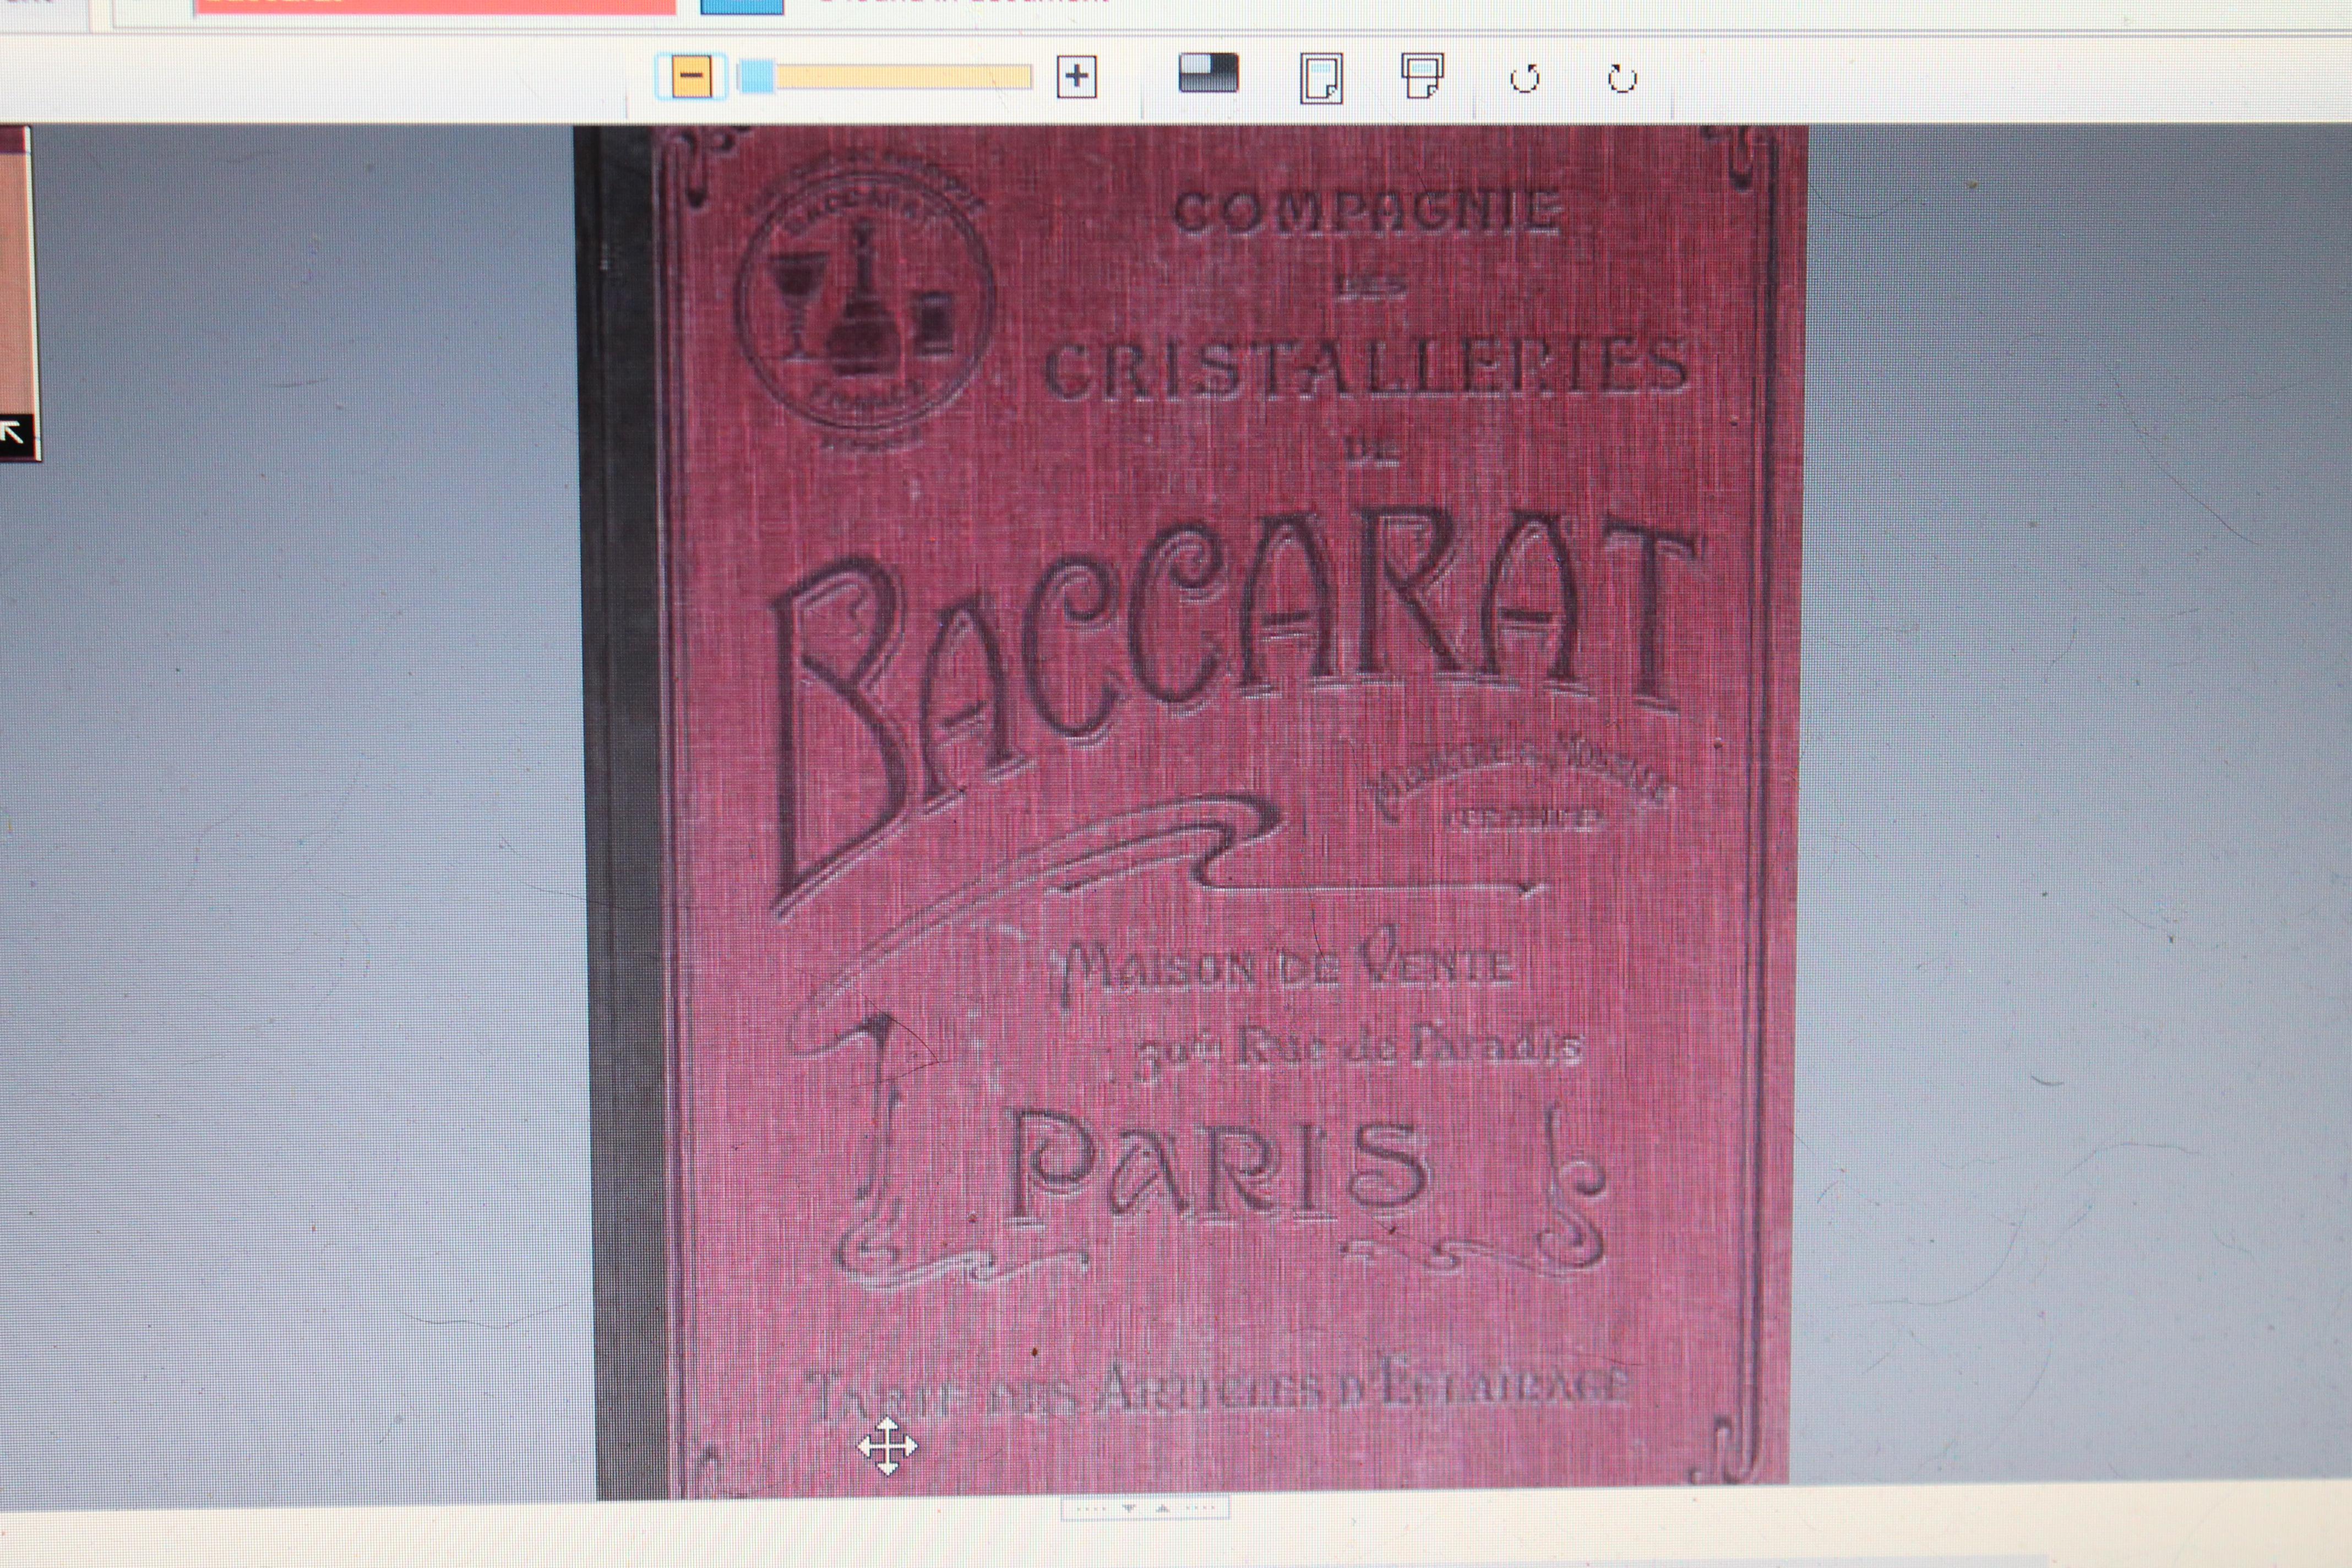Click the zoom out minus button
Viewport: 2352px width, 1568px height.
click(691, 76)
